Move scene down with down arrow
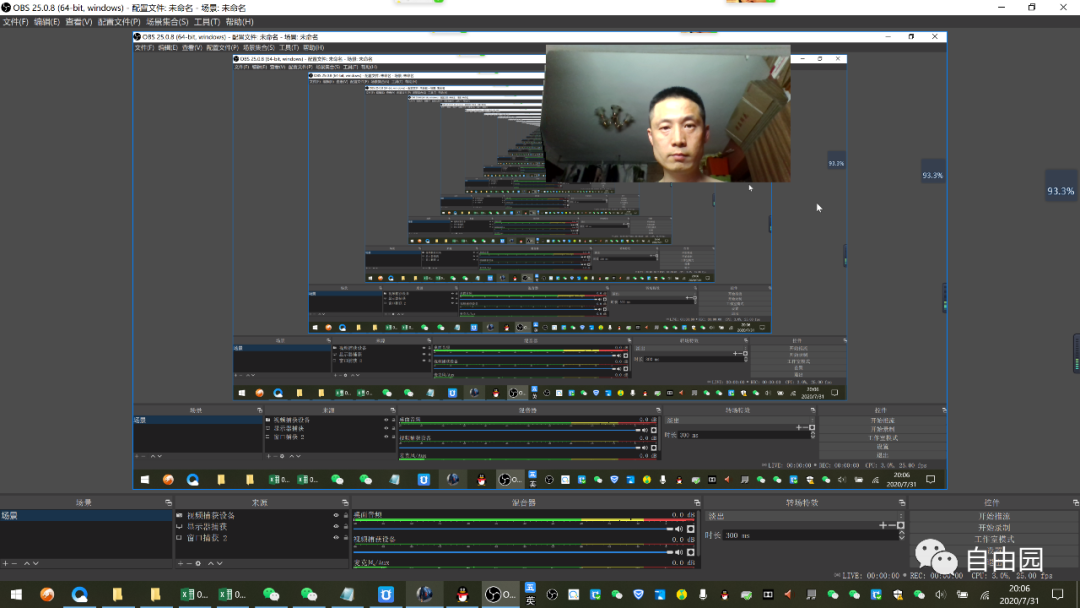The height and width of the screenshot is (608, 1080). point(36,563)
